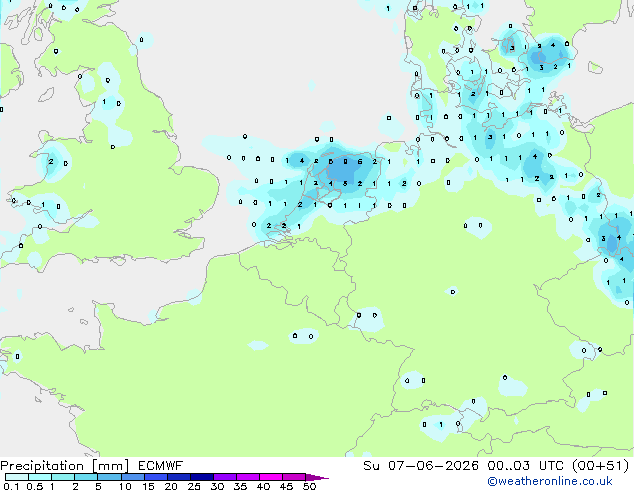Pick the legend swatch between 15 and 20
This screenshot has width=634, height=490.
[156, 477]
